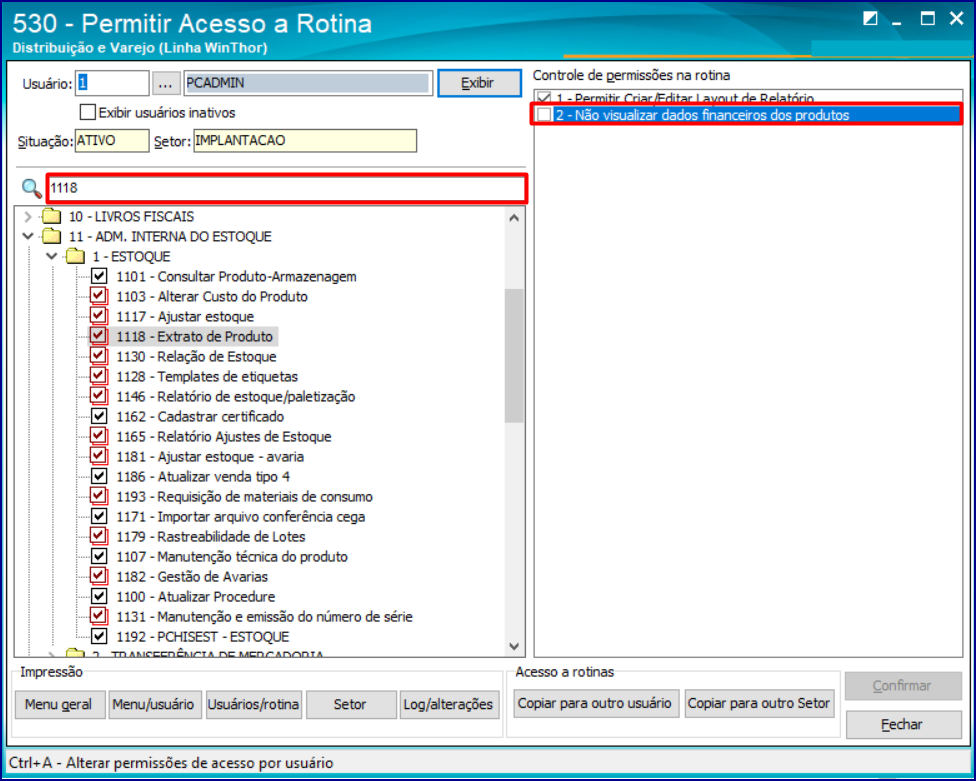This screenshot has width=976, height=781.
Task: Uncheck 1101 - Consultar Produto-Armazenagem checkbox
Action: coord(99,276)
